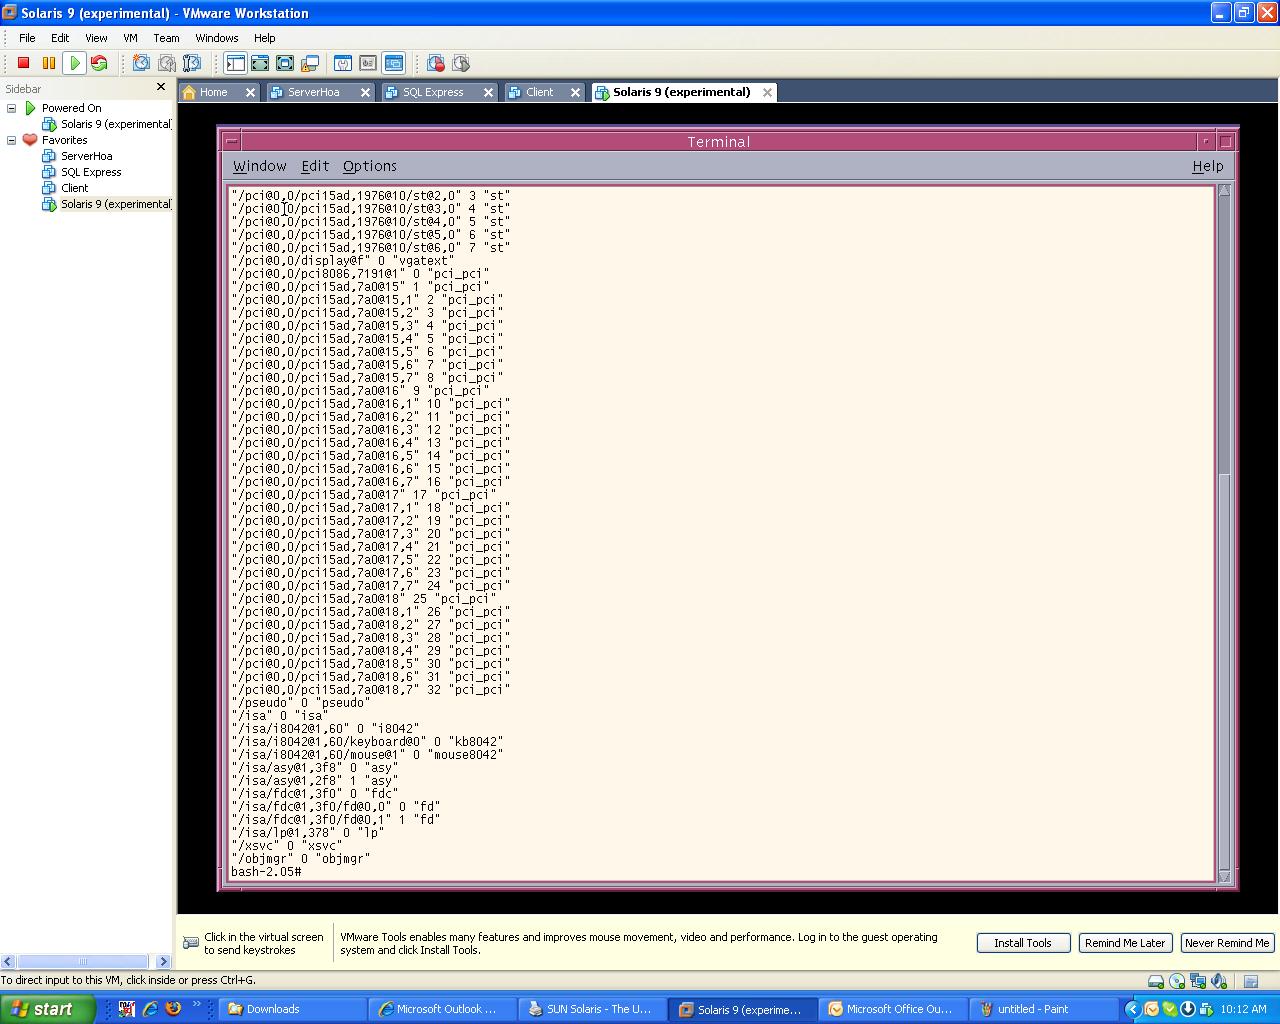
Task: Switch to the SQL Express tab
Action: [x=433, y=92]
